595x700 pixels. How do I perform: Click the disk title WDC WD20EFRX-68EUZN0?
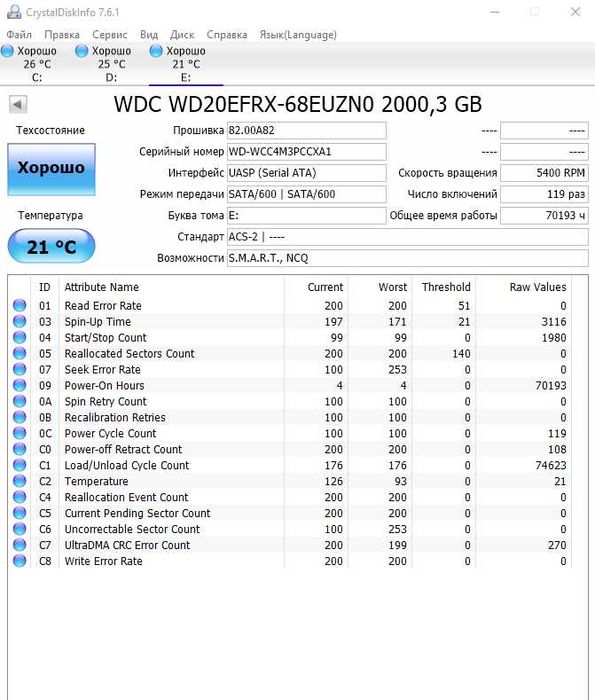click(243, 105)
